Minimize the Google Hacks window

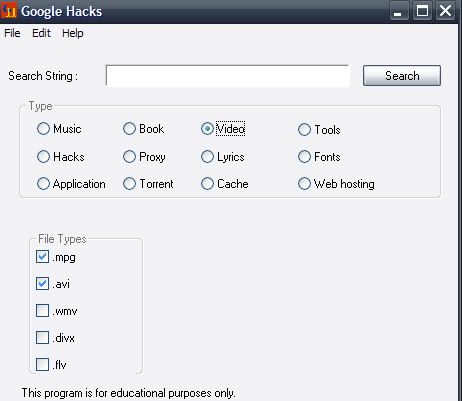pyautogui.click(x=399, y=11)
